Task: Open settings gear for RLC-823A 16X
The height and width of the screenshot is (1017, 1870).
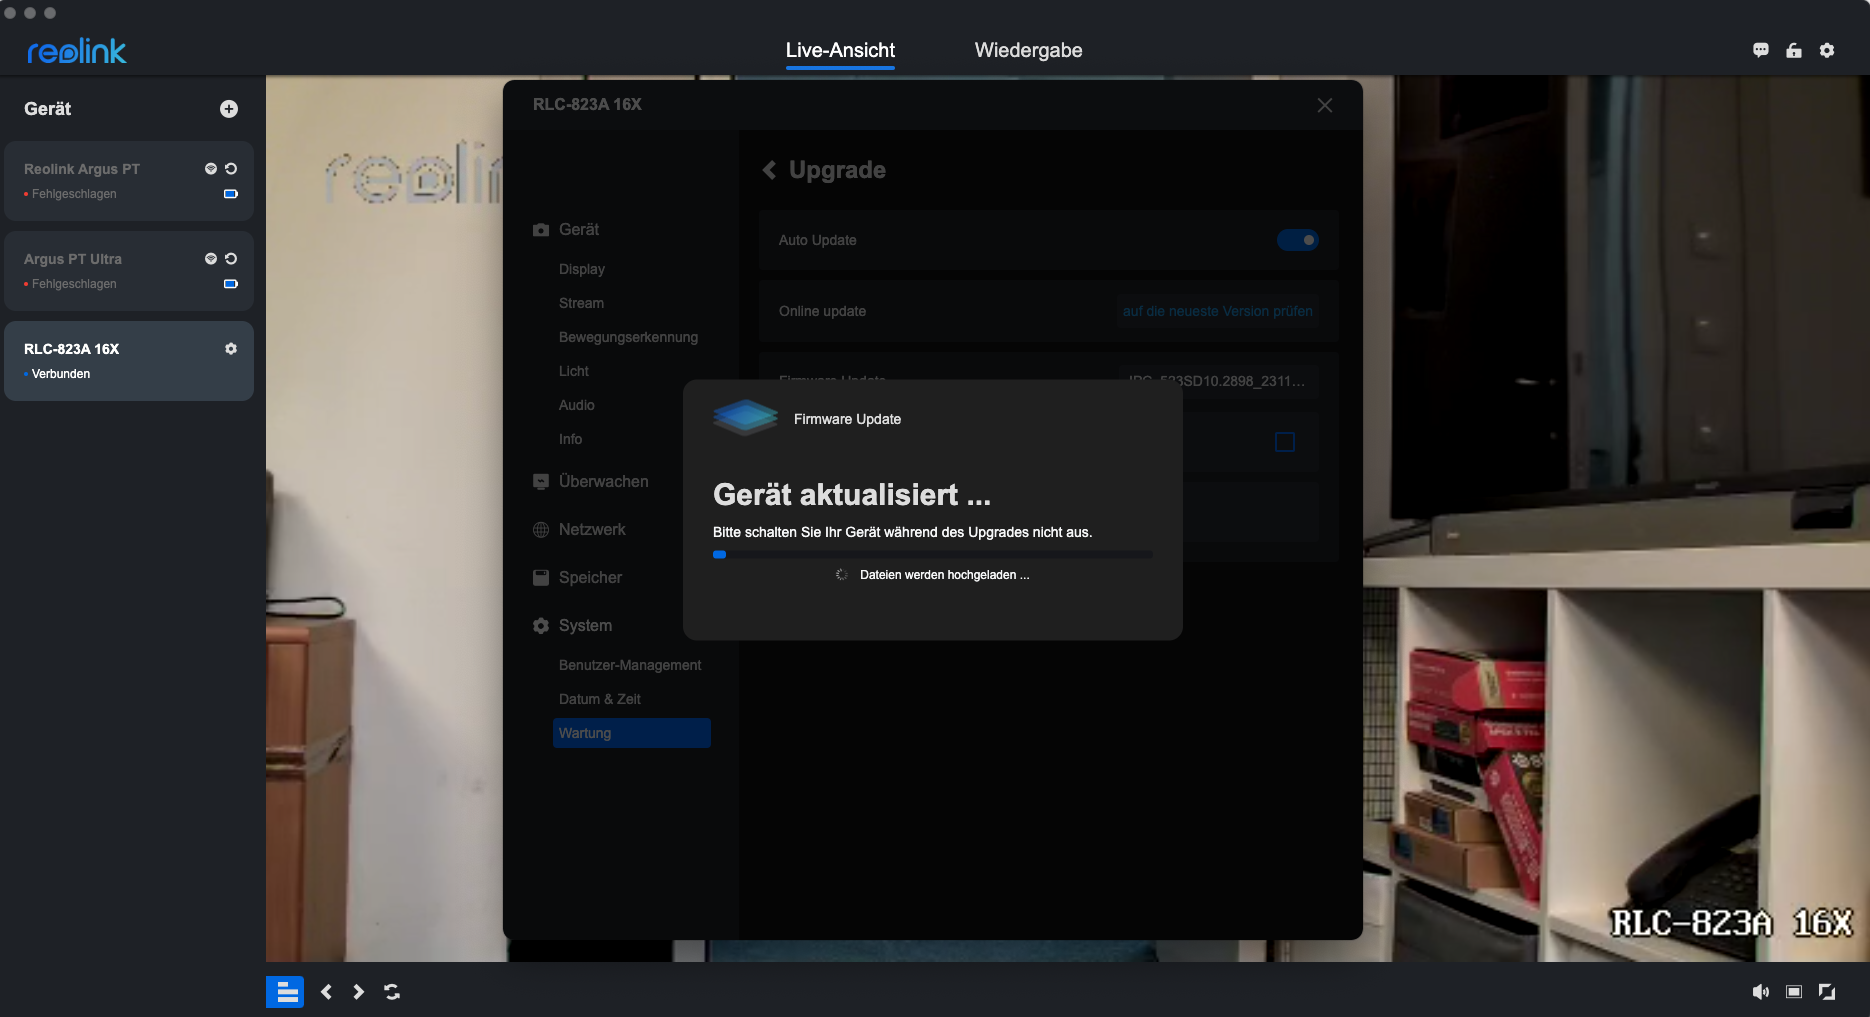Action: [231, 349]
